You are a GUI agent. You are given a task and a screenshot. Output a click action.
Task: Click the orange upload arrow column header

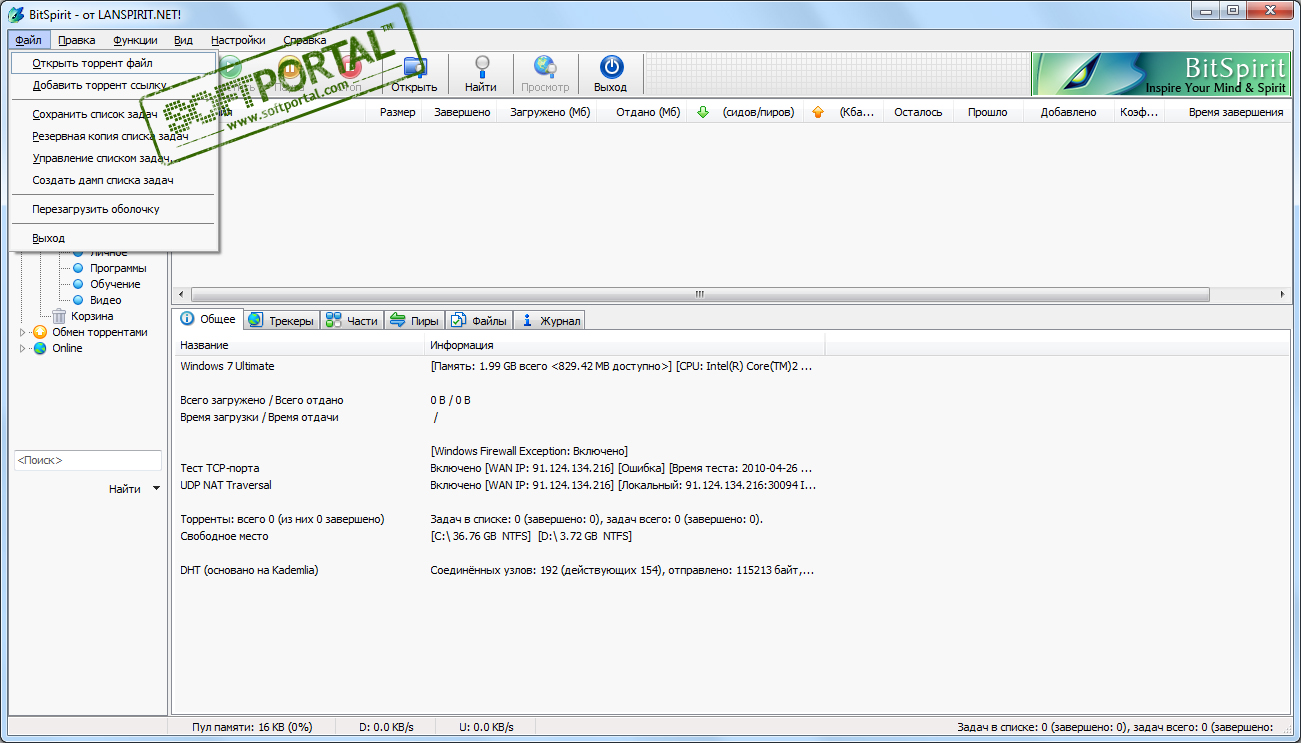point(818,112)
